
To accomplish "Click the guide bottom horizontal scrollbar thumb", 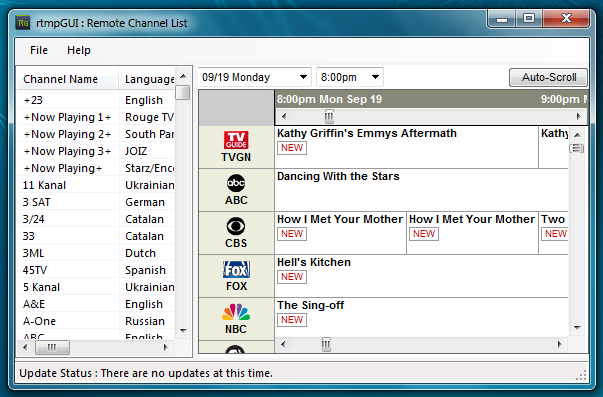I will (x=326, y=344).
